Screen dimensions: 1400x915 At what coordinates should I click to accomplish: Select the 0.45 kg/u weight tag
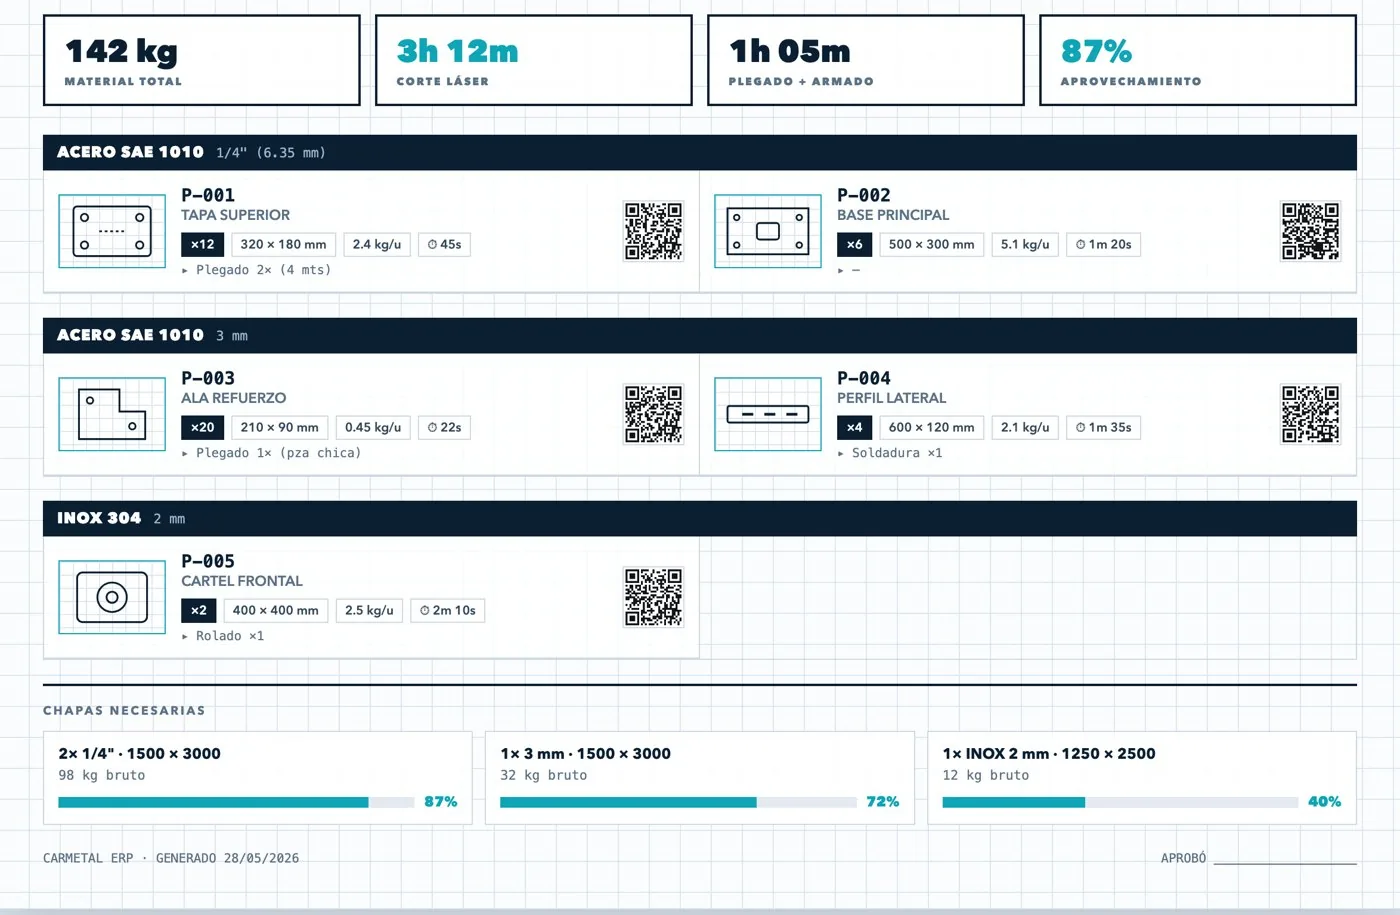(x=372, y=428)
